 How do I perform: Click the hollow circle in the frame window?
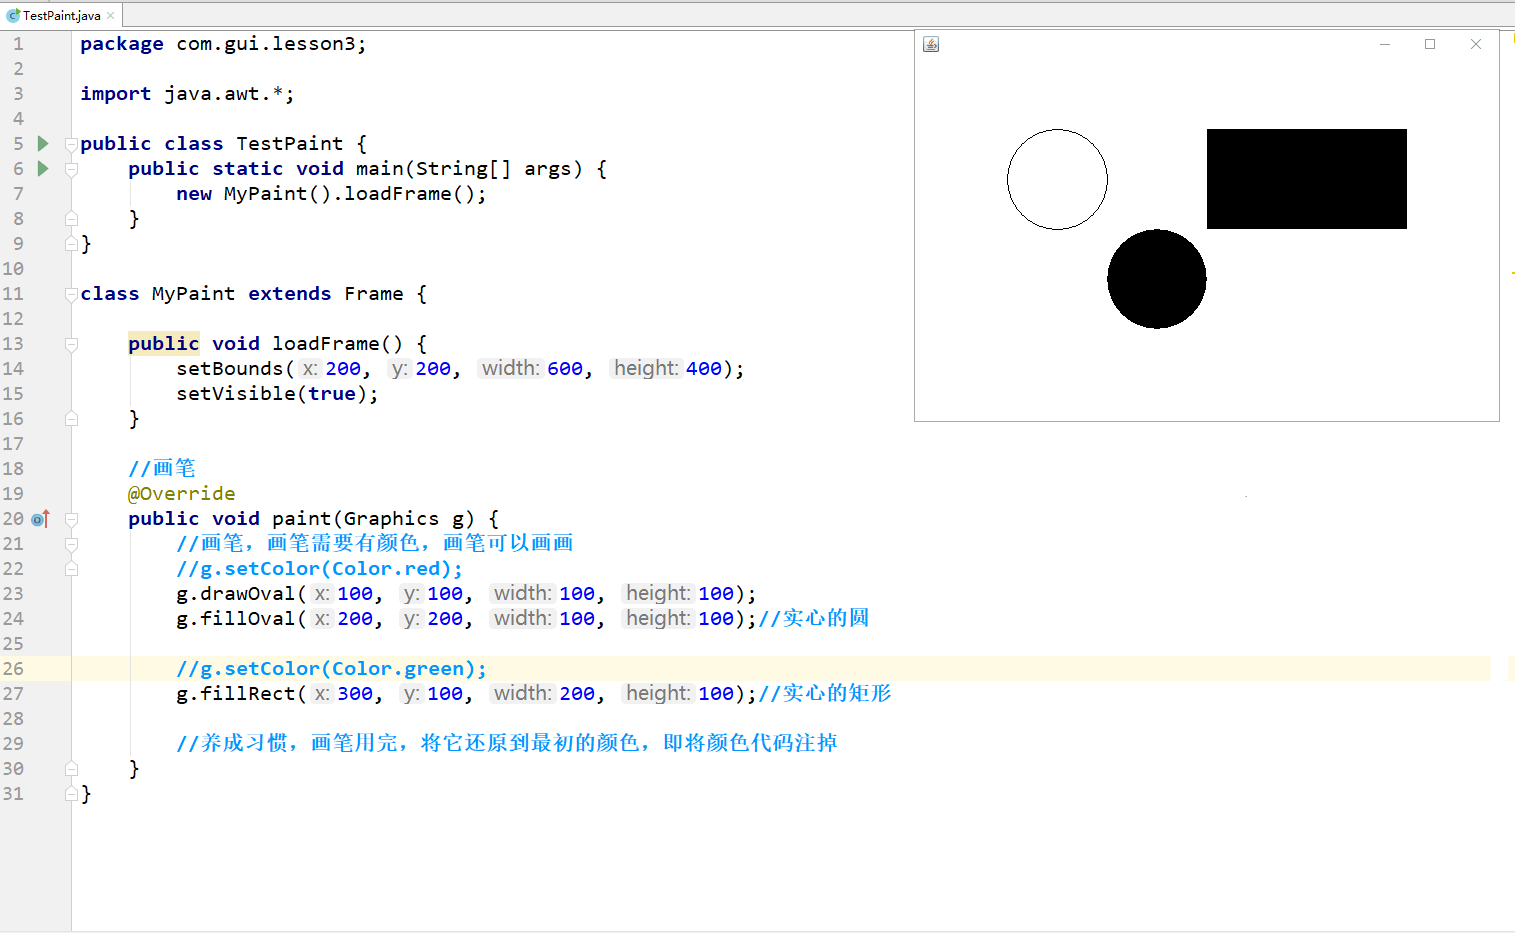tap(1057, 179)
